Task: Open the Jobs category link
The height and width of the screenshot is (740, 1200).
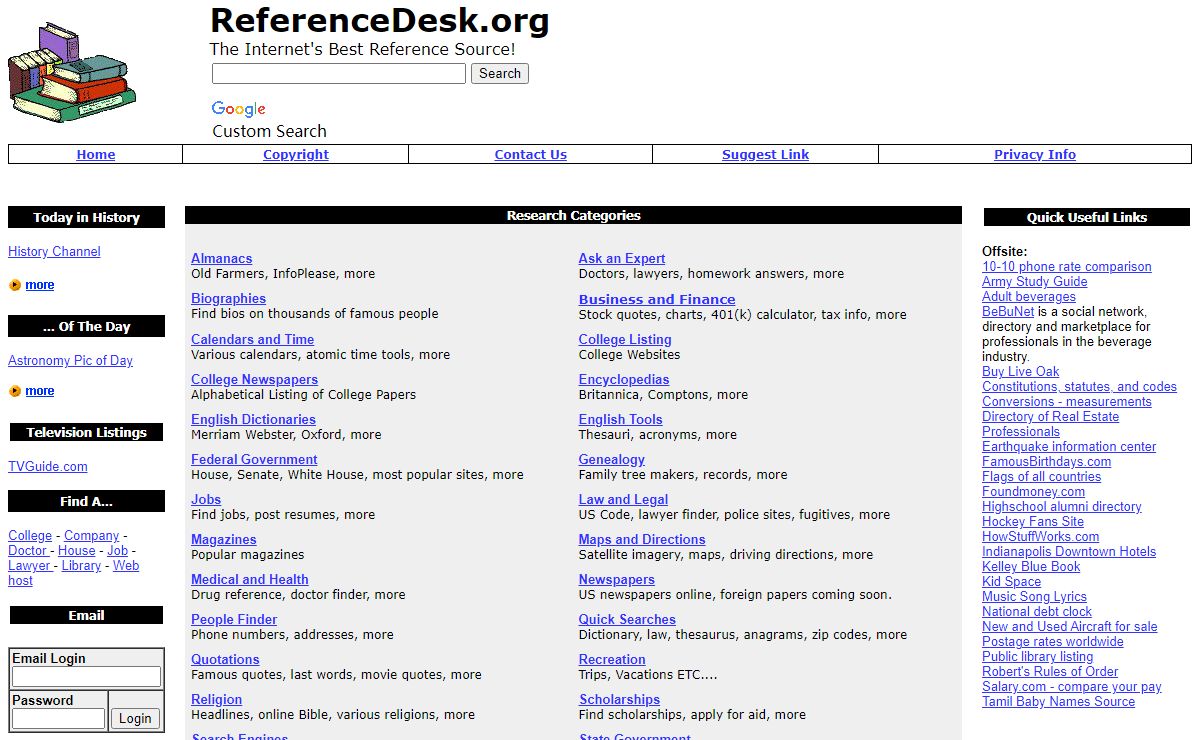Action: [206, 499]
